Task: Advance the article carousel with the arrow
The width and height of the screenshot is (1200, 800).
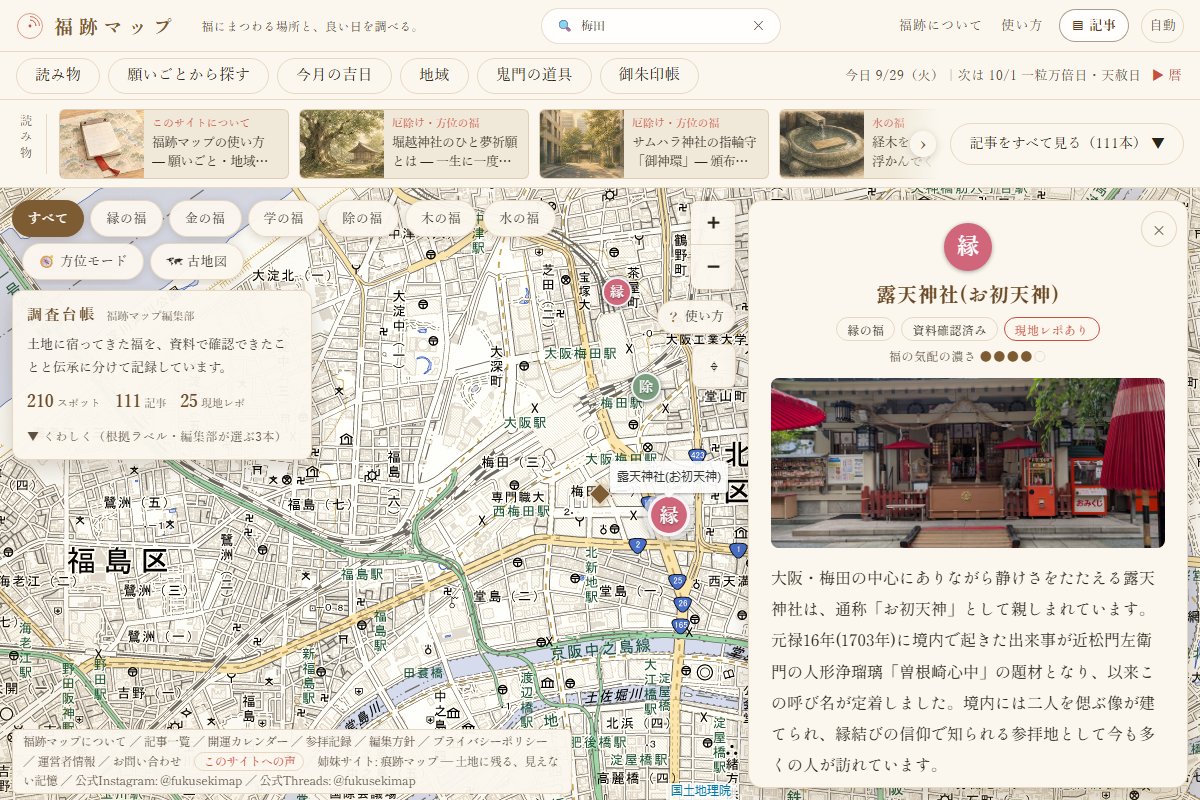Action: (923, 144)
